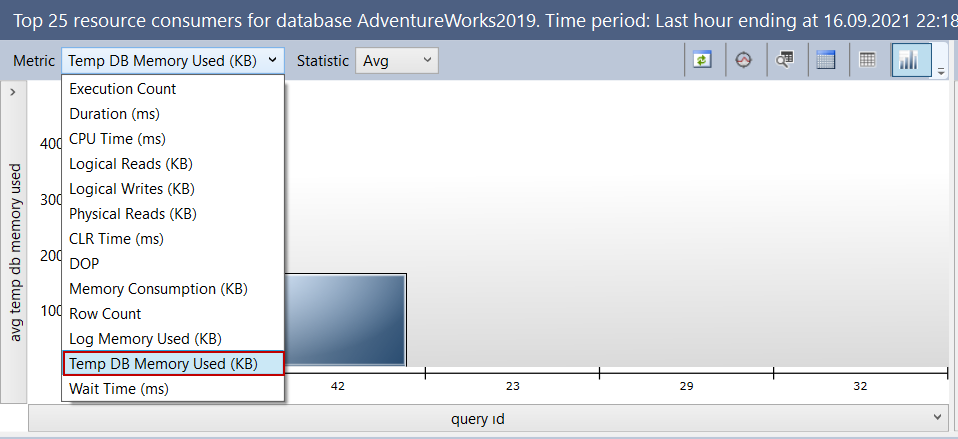
Task: Open the Statistic Avg dropdown
Action: click(x=397, y=61)
